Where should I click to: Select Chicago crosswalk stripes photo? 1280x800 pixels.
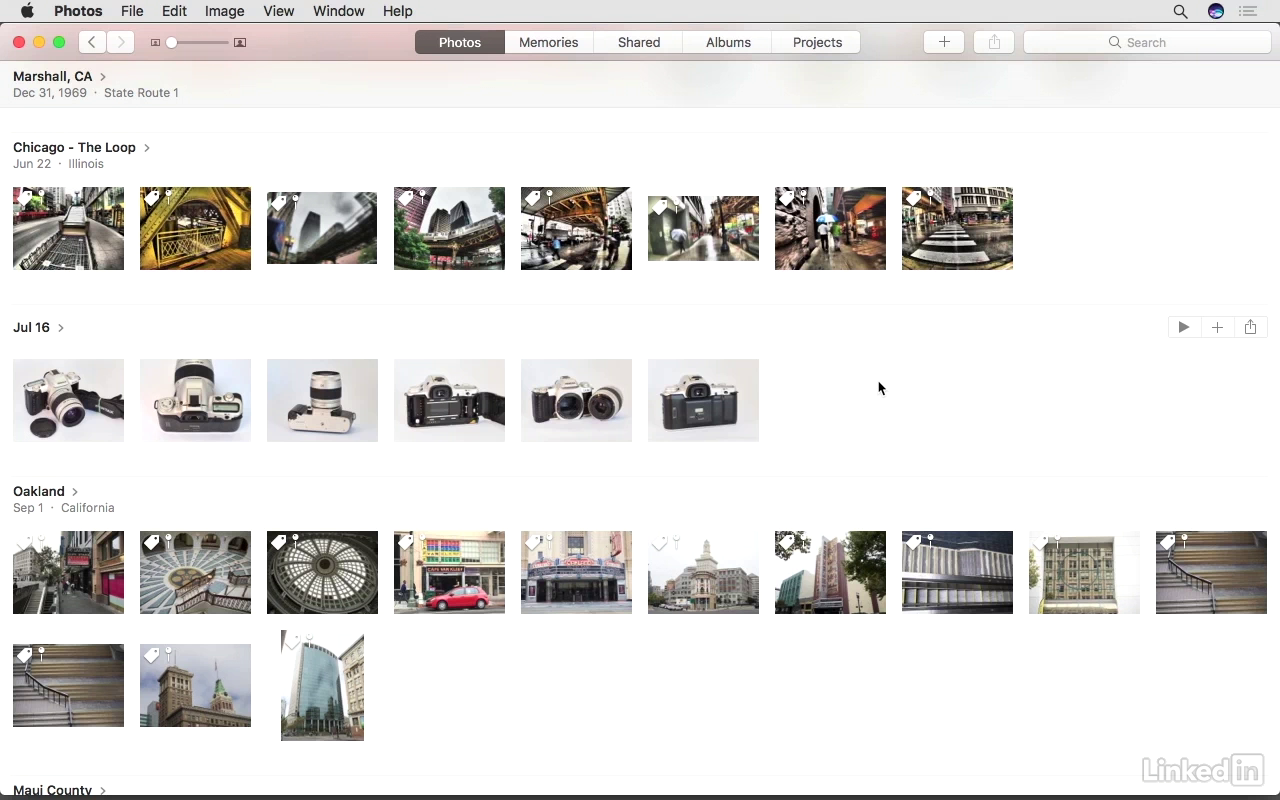coord(957,228)
